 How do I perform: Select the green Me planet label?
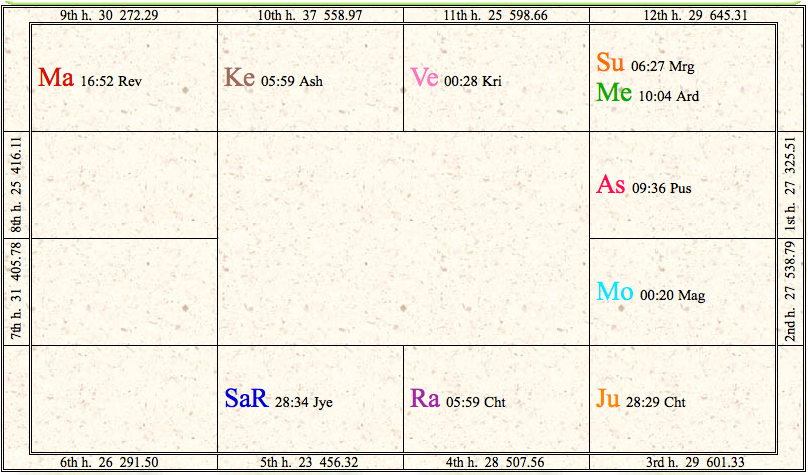pos(614,92)
